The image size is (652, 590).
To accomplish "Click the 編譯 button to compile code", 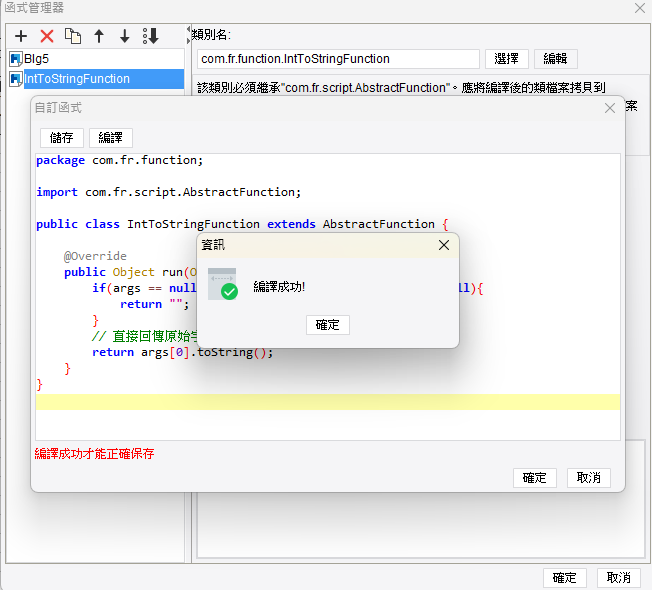I will click(111, 138).
